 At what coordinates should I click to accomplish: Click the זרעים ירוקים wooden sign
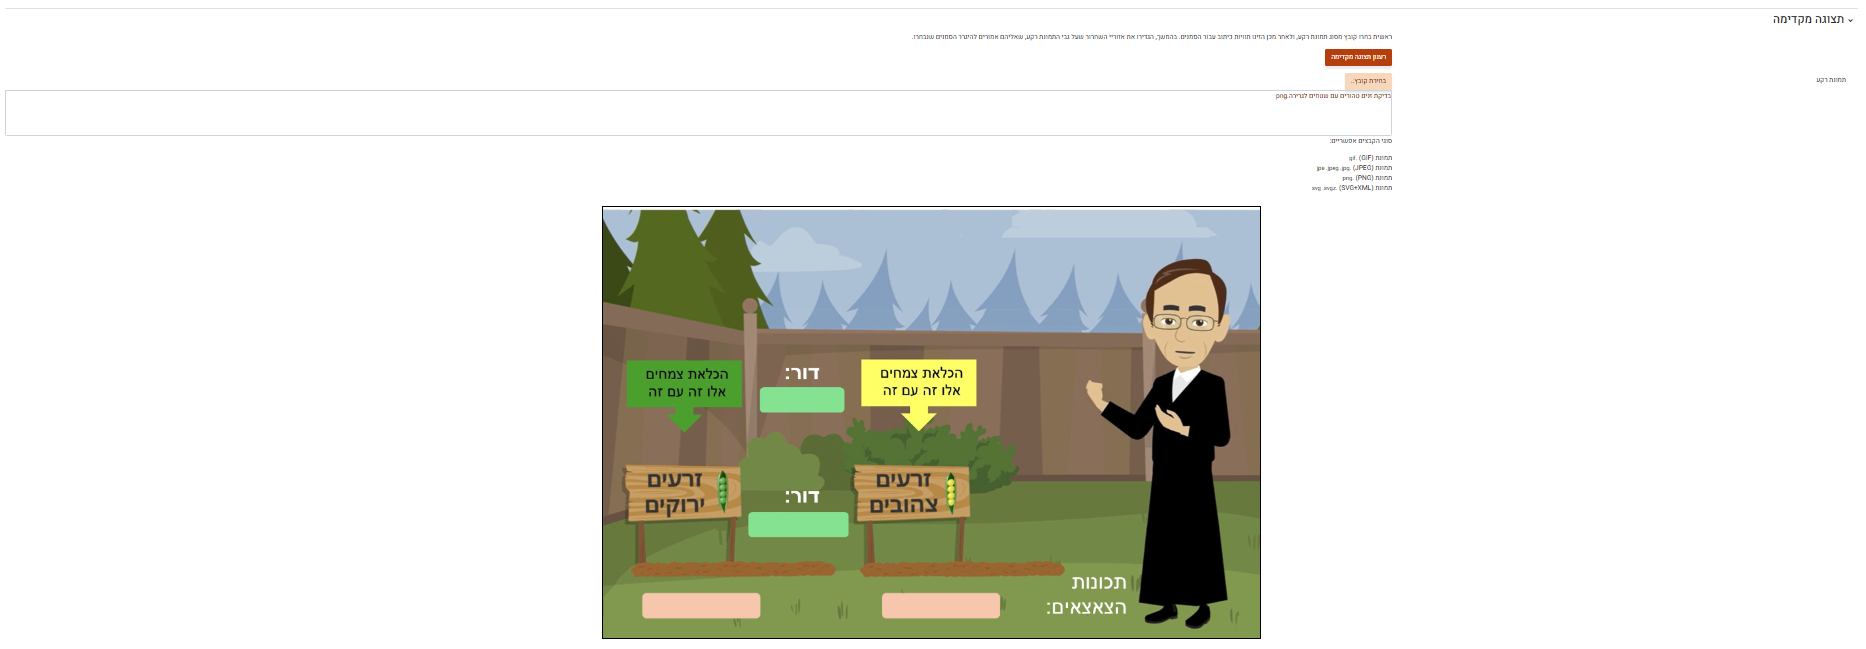tap(675, 493)
